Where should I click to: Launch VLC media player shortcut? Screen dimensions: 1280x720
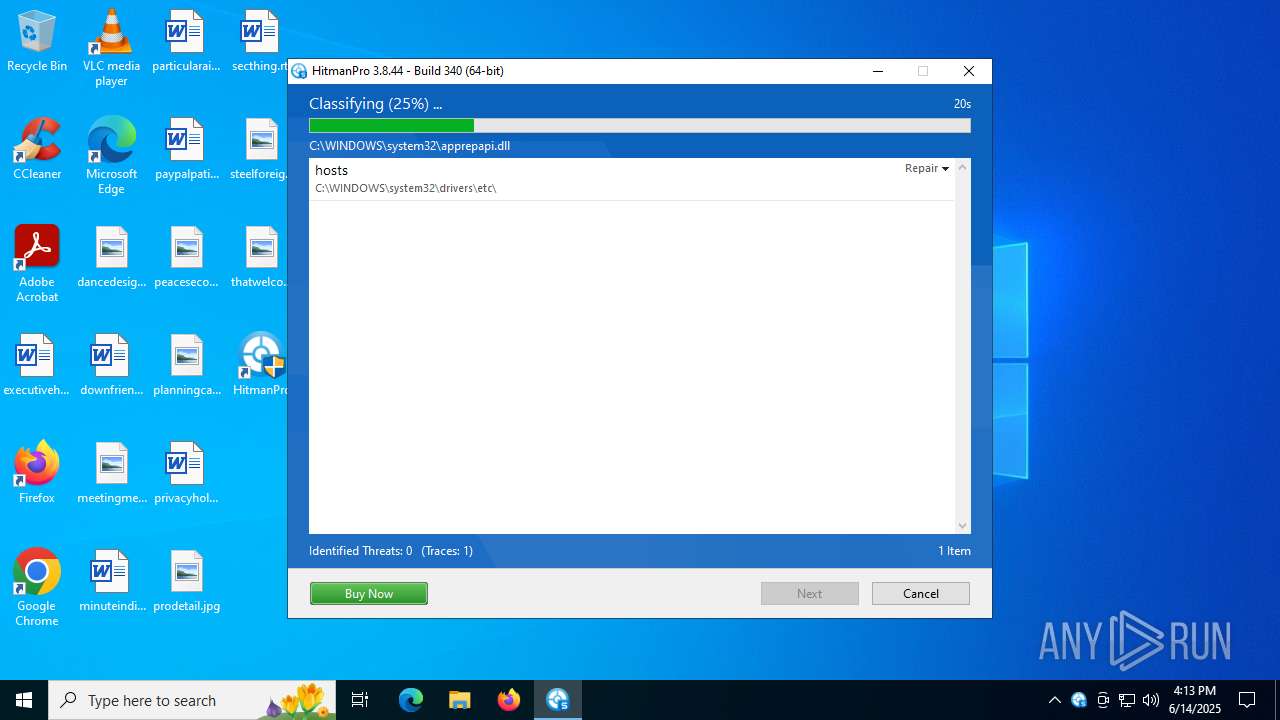[111, 48]
